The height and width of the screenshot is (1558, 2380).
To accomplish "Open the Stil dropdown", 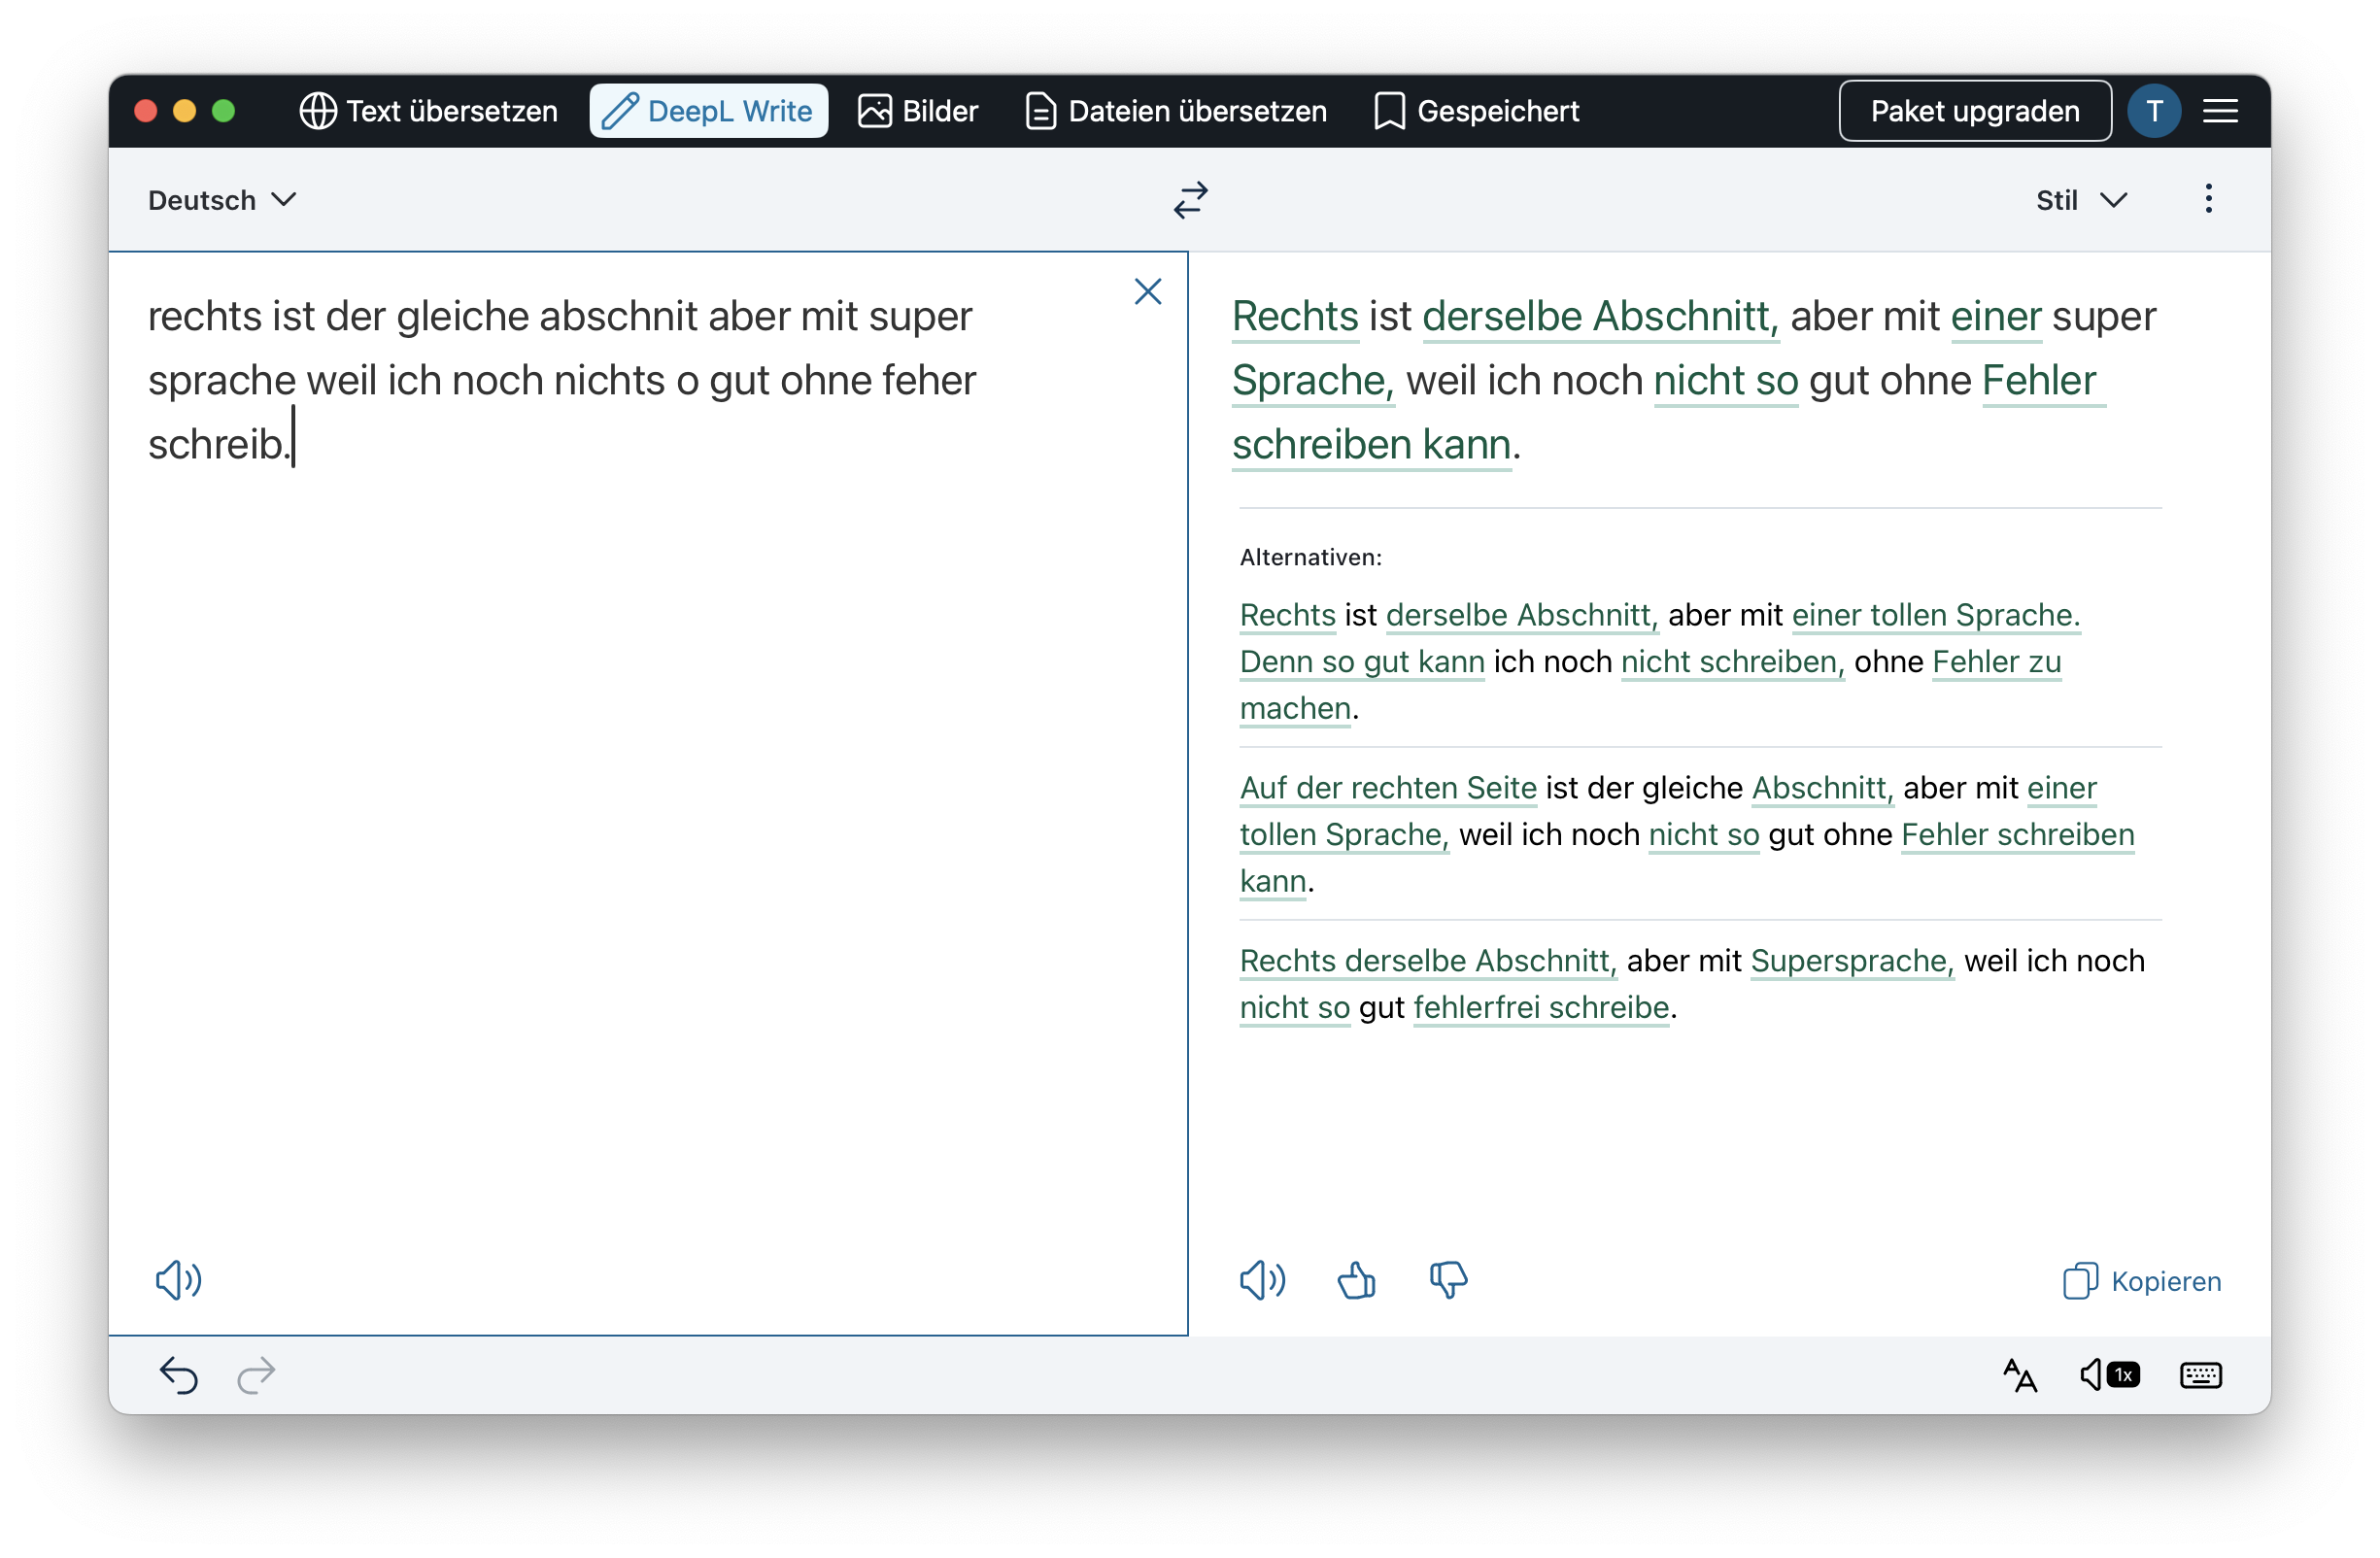I will click(x=2081, y=200).
